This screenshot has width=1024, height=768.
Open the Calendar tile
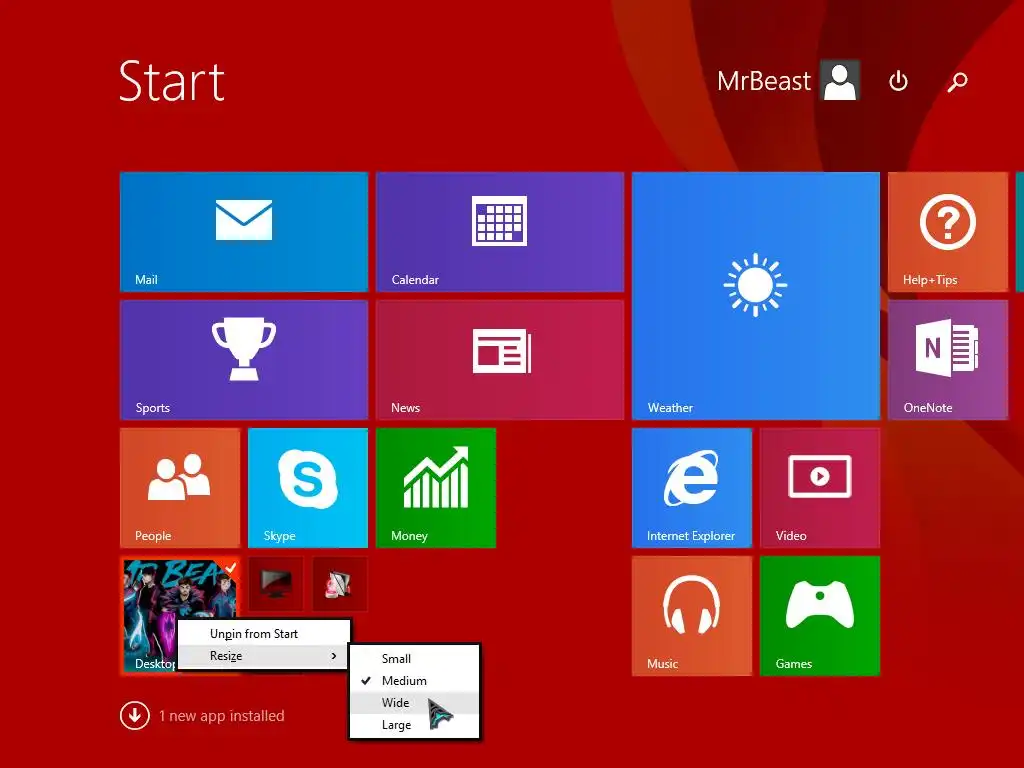tap(500, 232)
